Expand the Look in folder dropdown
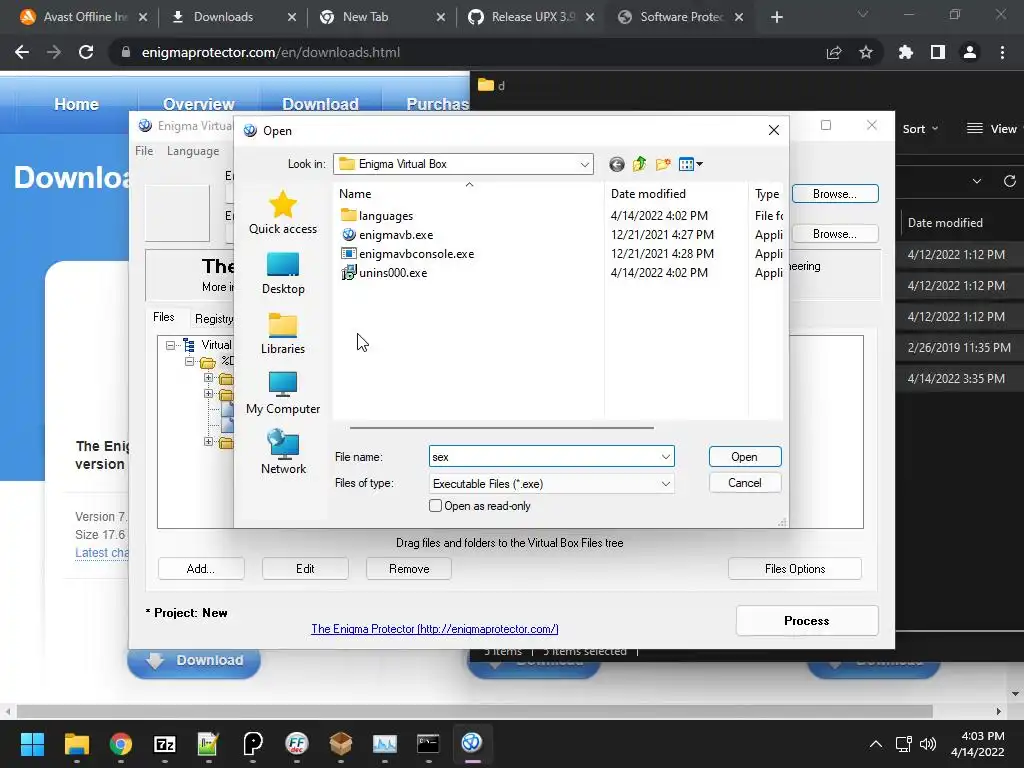Image resolution: width=1024 pixels, height=768 pixels. coord(584,165)
